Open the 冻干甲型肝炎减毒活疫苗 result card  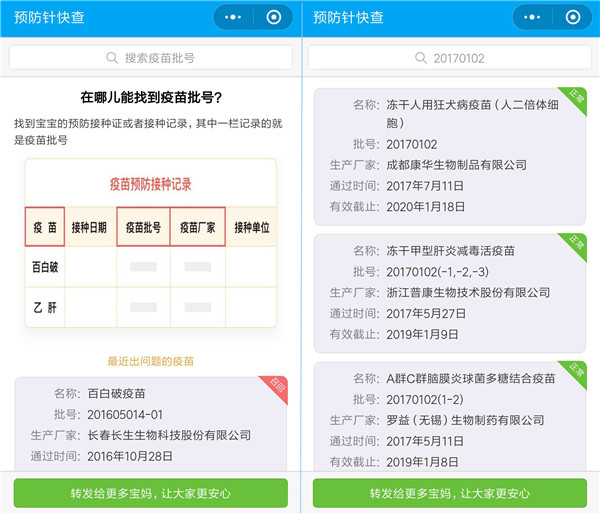pos(450,292)
